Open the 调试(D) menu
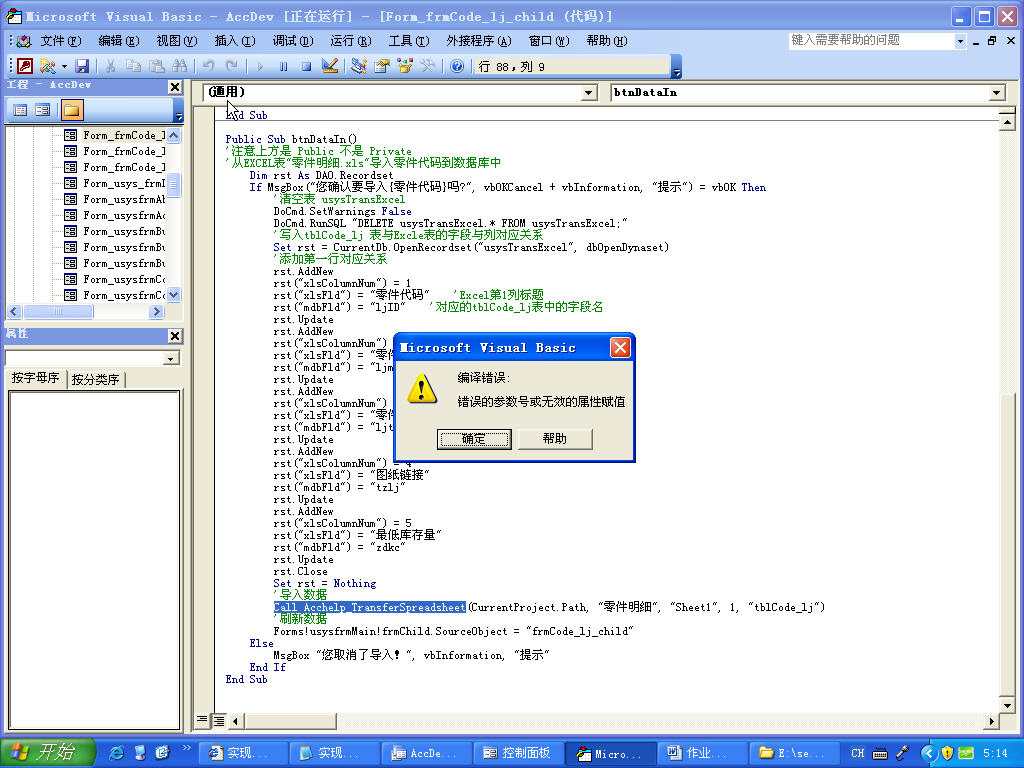 point(293,41)
